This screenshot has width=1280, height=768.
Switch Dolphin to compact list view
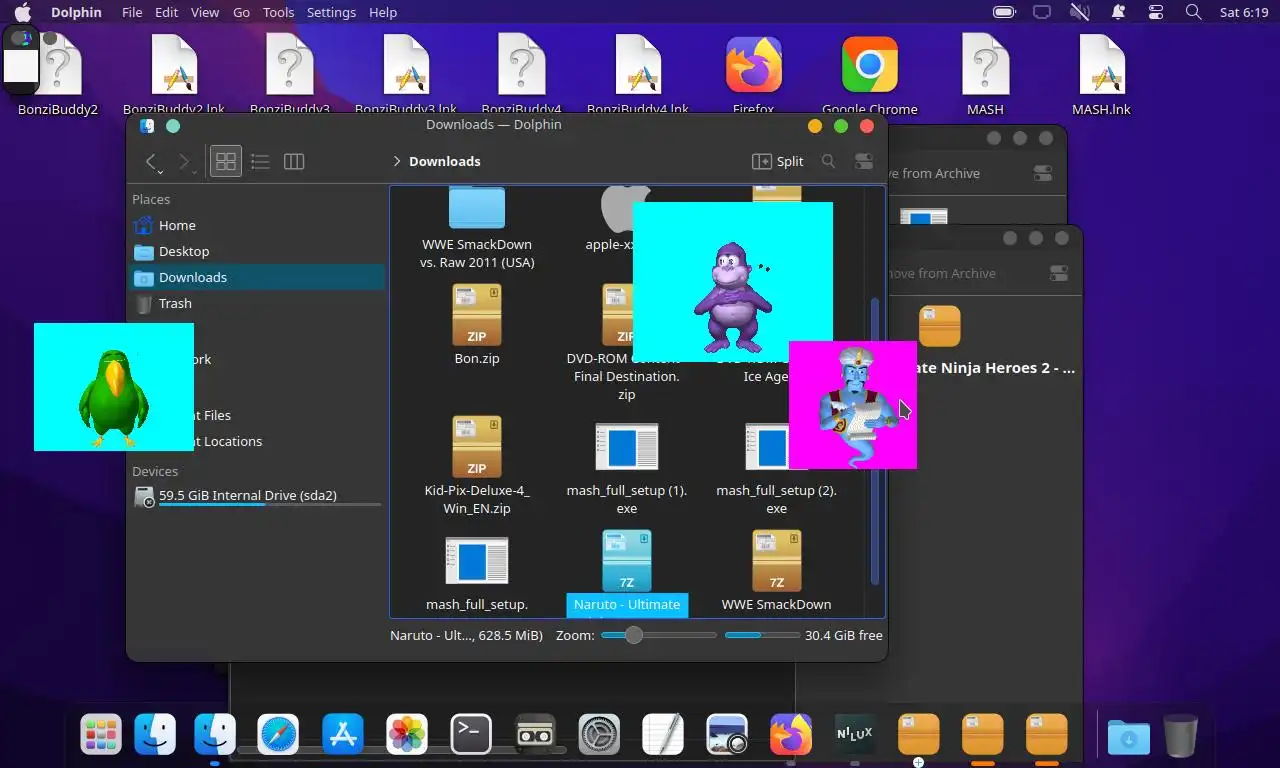click(x=260, y=161)
